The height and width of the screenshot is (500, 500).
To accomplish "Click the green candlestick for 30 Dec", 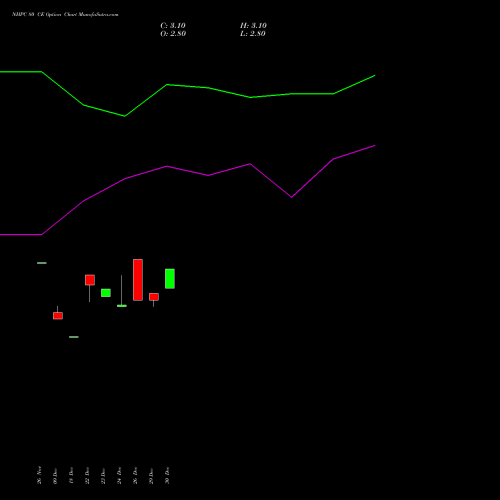I will point(170,278).
